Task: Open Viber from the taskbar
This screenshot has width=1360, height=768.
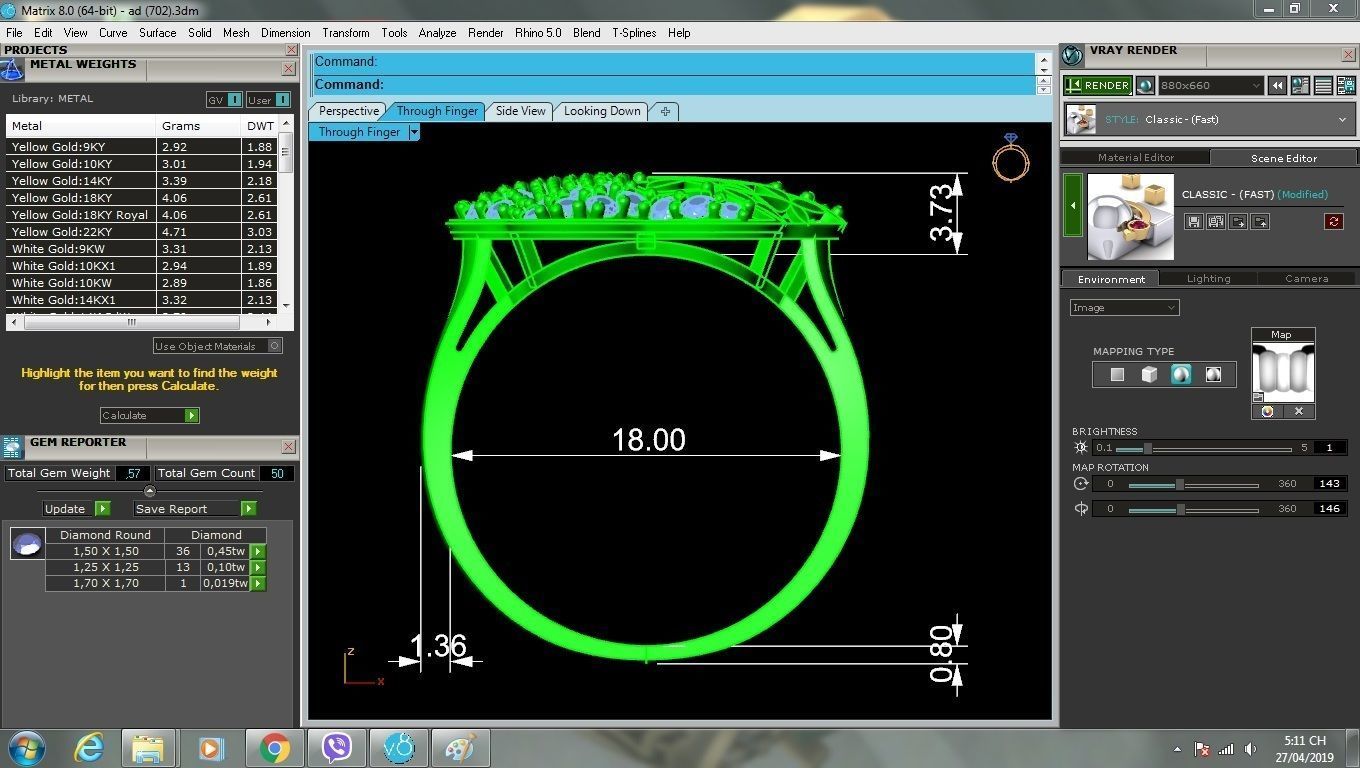Action: point(337,747)
